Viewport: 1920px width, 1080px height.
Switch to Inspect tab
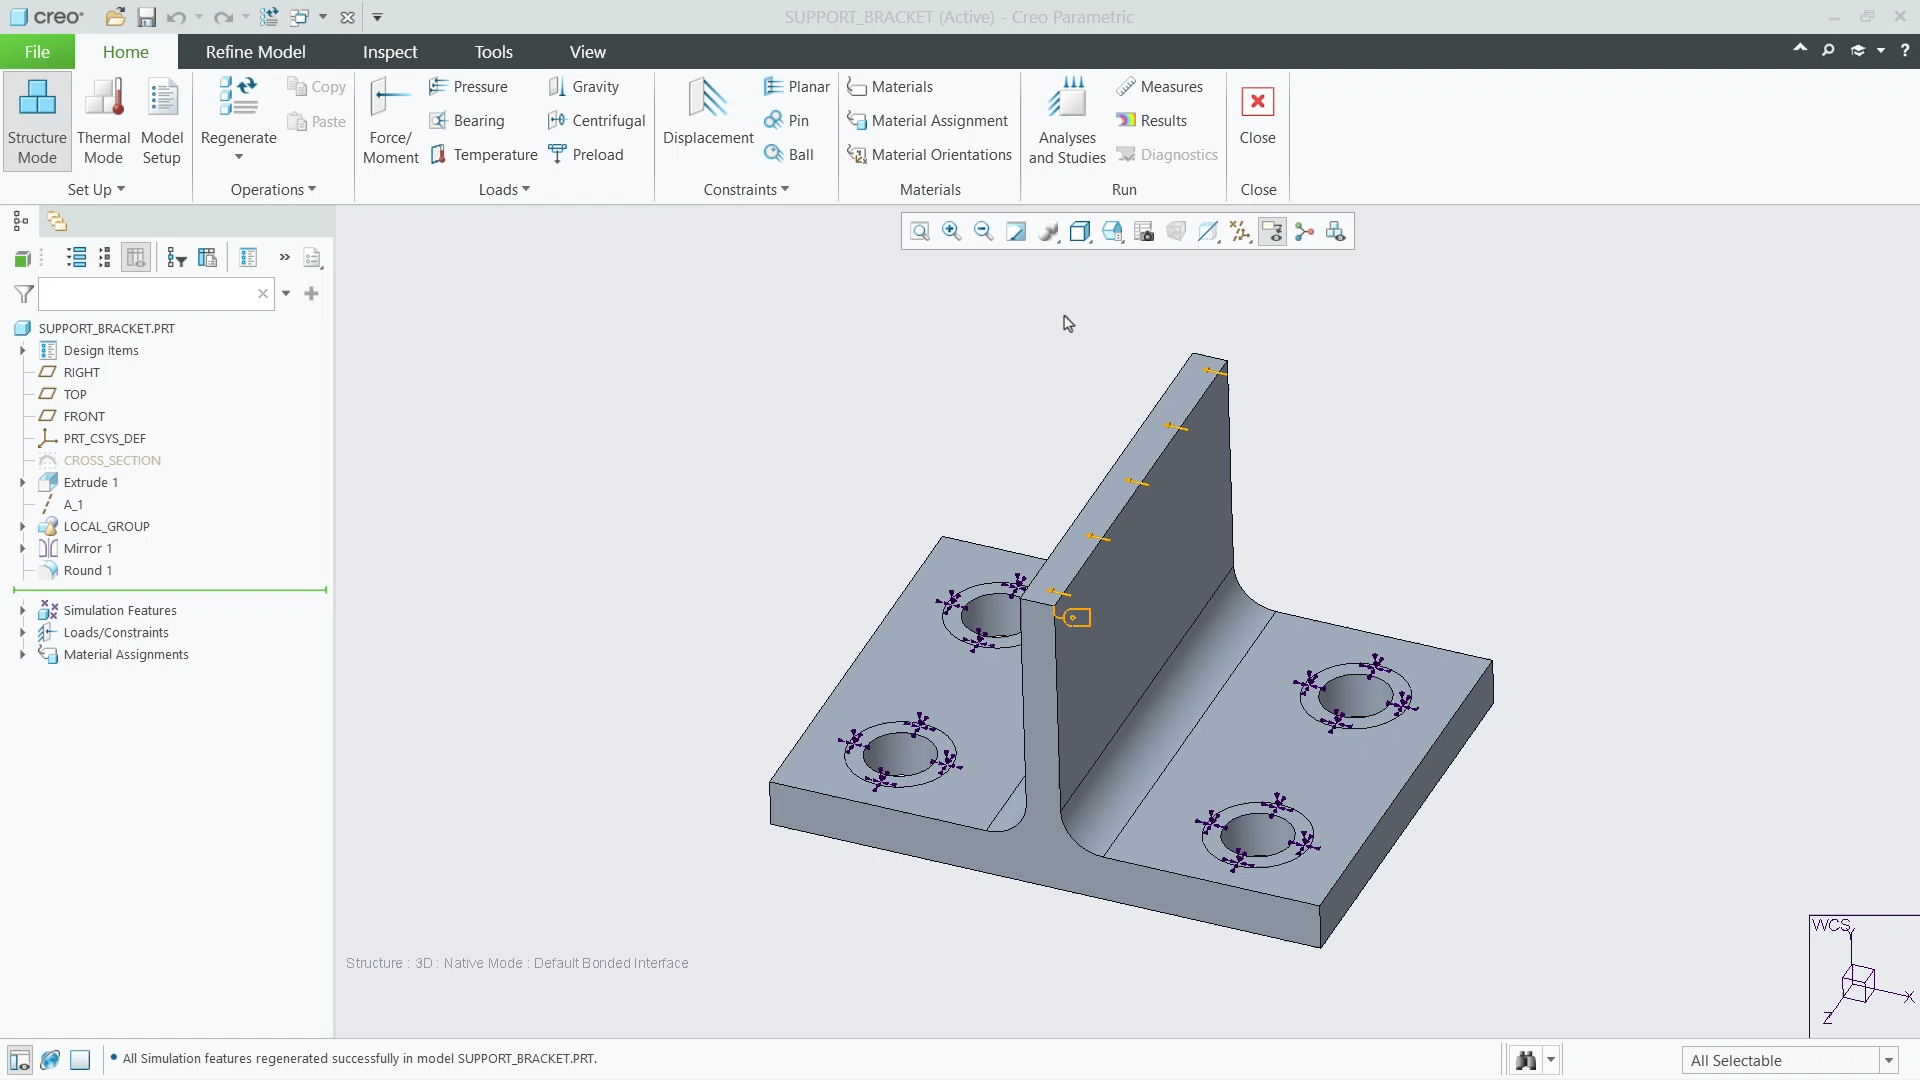(x=390, y=52)
